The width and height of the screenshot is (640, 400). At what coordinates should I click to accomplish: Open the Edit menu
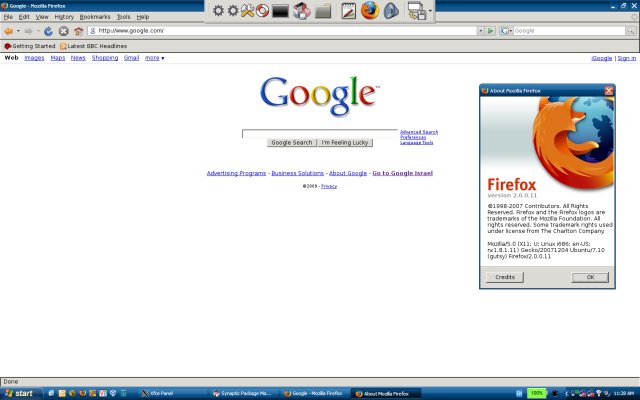pyautogui.click(x=24, y=17)
